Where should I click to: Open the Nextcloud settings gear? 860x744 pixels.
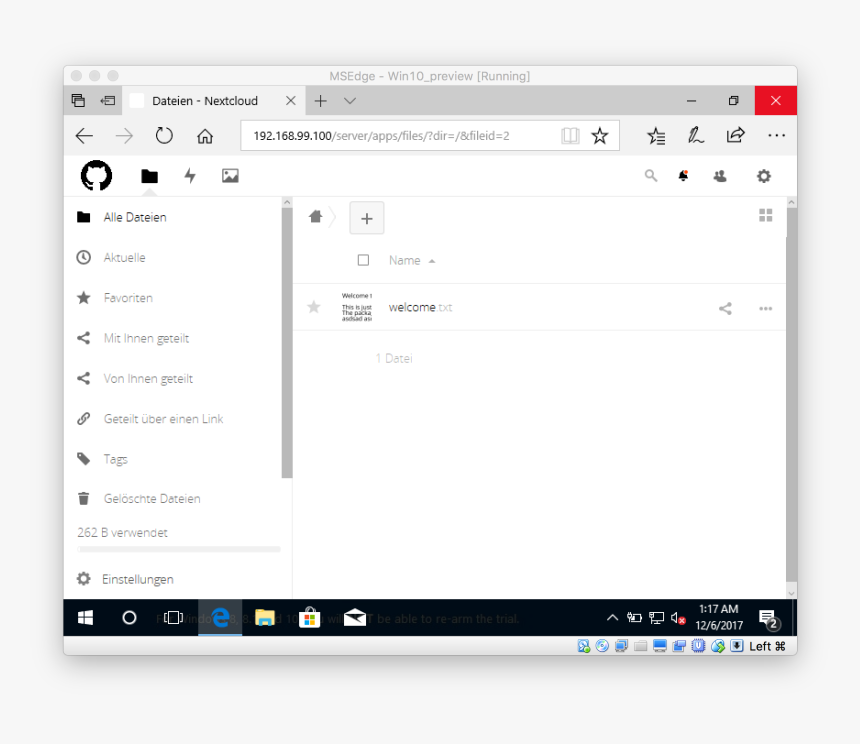[x=763, y=176]
